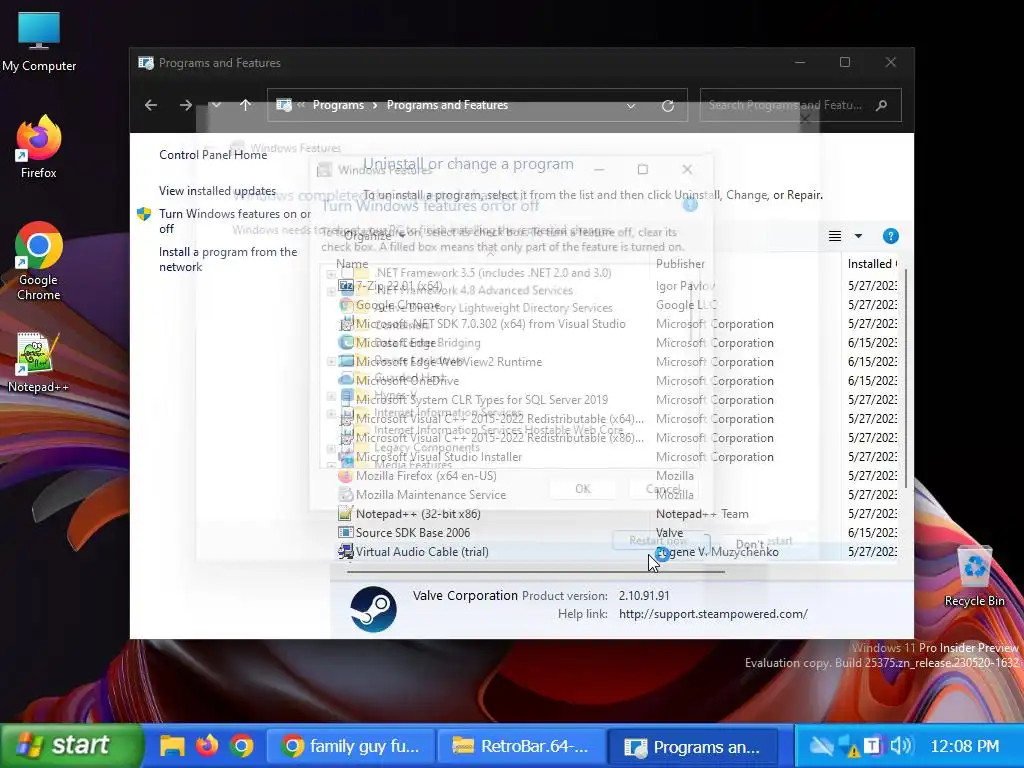Image resolution: width=1024 pixels, height=768 pixels.
Task: Open the Google Chrome desktop shortcut
Action: [39, 261]
